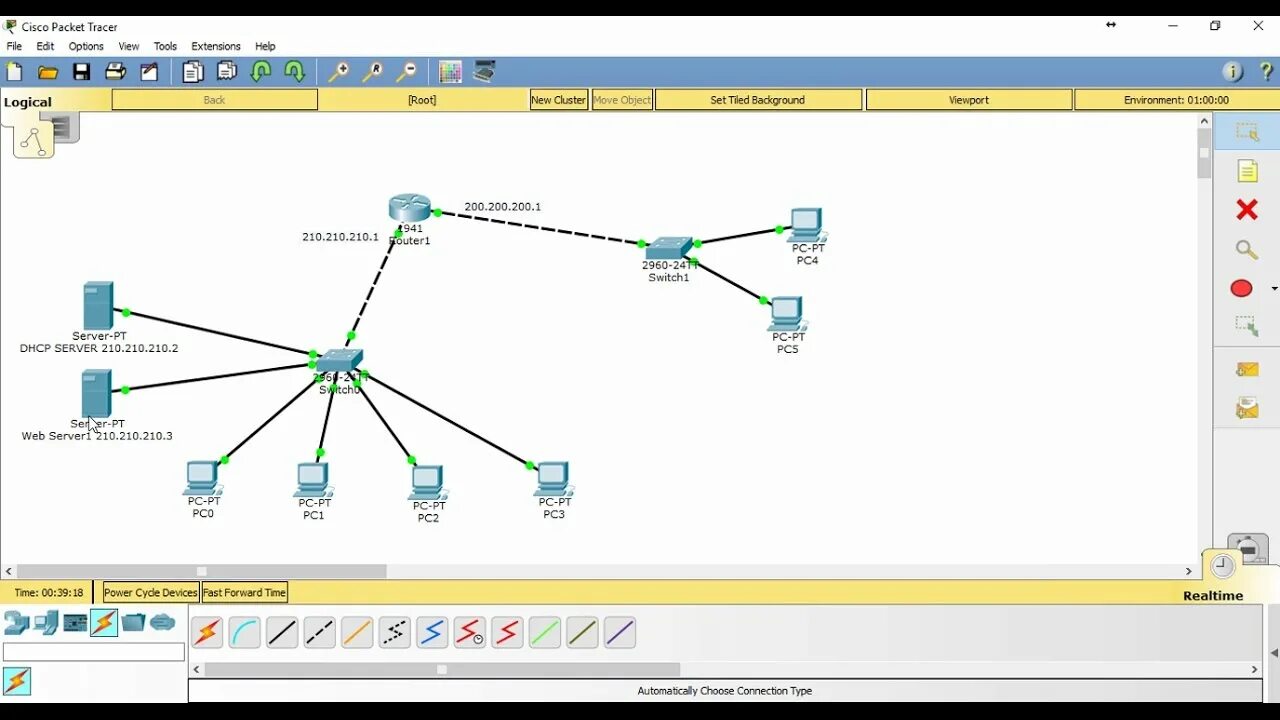Pick the light green octal cable
The width and height of the screenshot is (1280, 720).
(544, 632)
